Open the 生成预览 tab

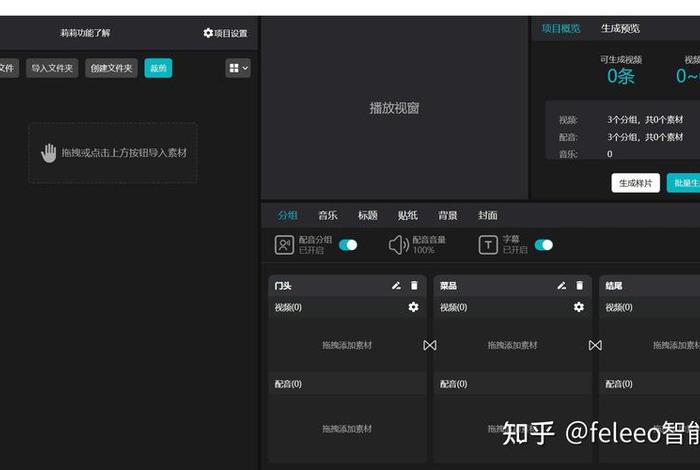click(x=620, y=28)
